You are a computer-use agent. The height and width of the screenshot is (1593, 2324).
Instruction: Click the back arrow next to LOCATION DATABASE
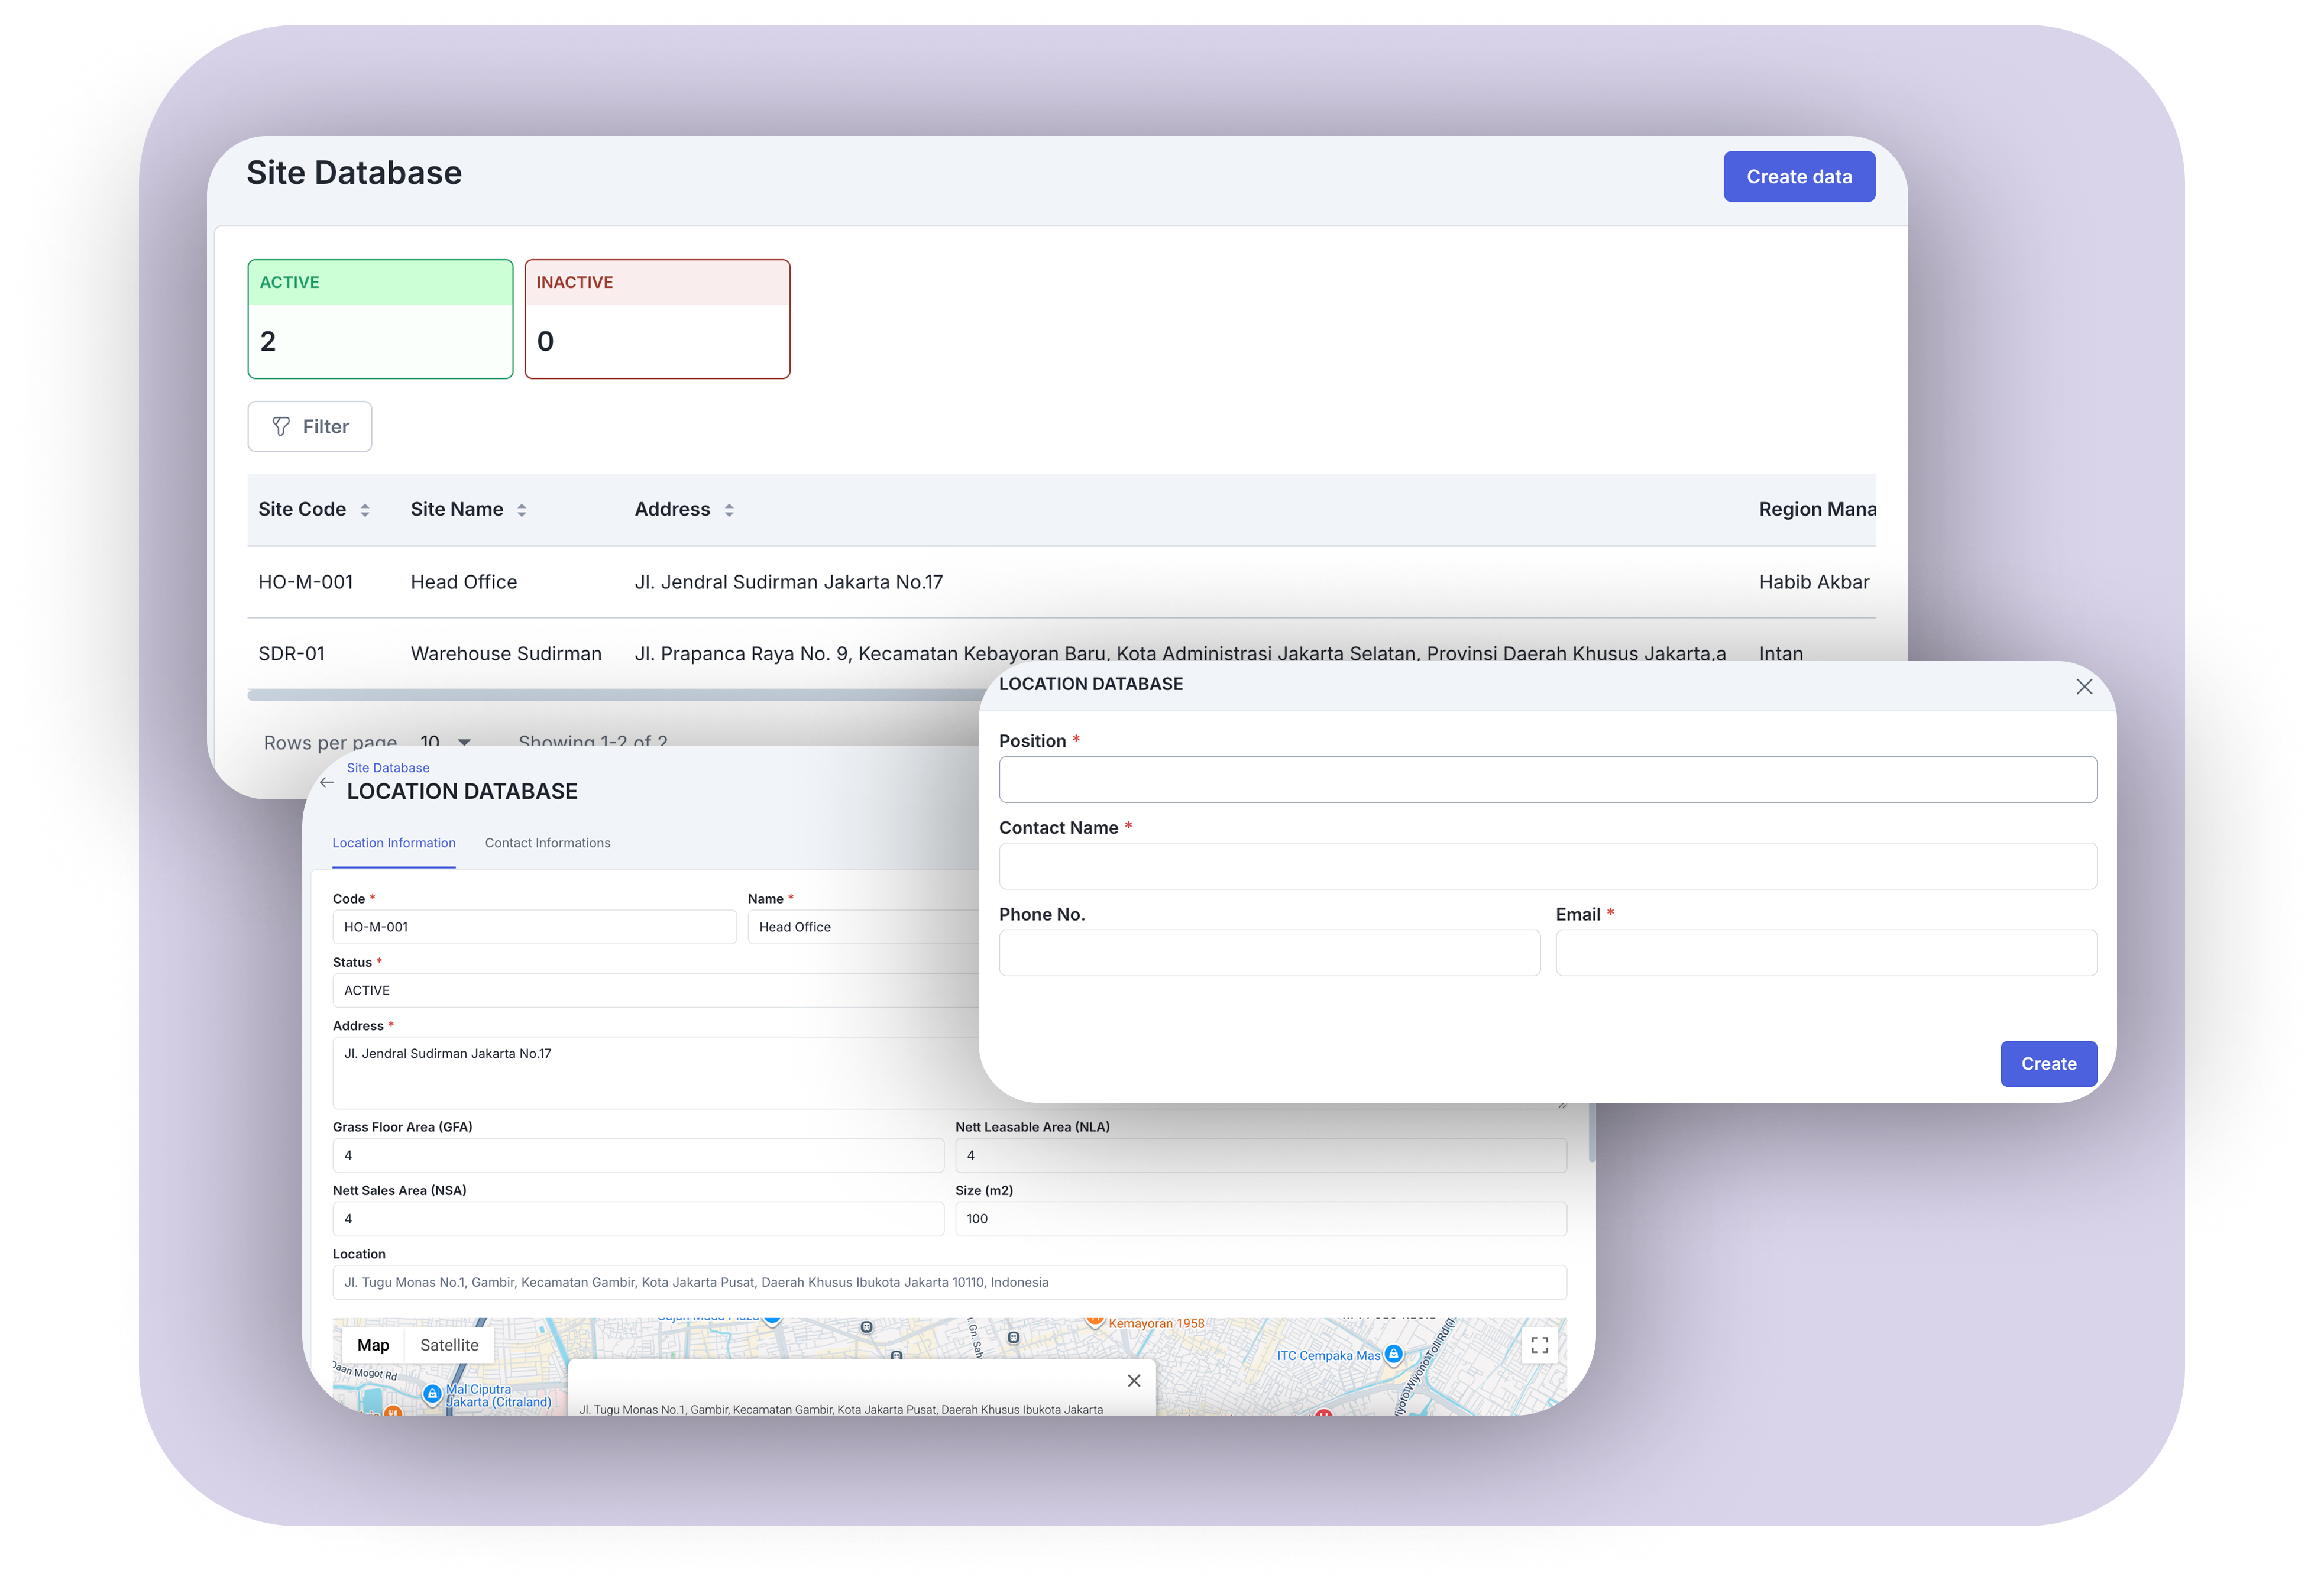coord(327,782)
